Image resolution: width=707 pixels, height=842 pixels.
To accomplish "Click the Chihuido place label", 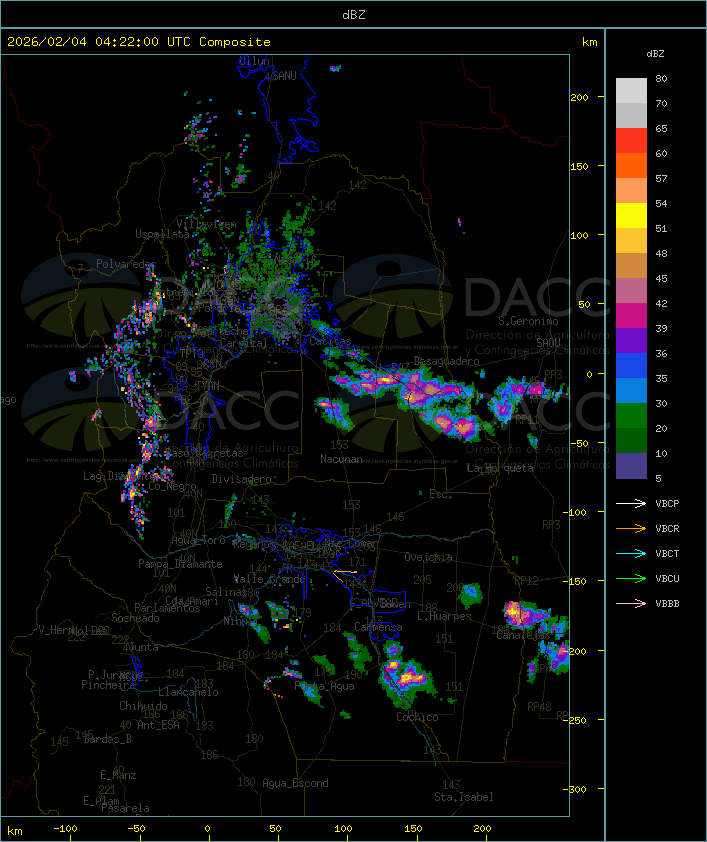I will coord(143,706).
